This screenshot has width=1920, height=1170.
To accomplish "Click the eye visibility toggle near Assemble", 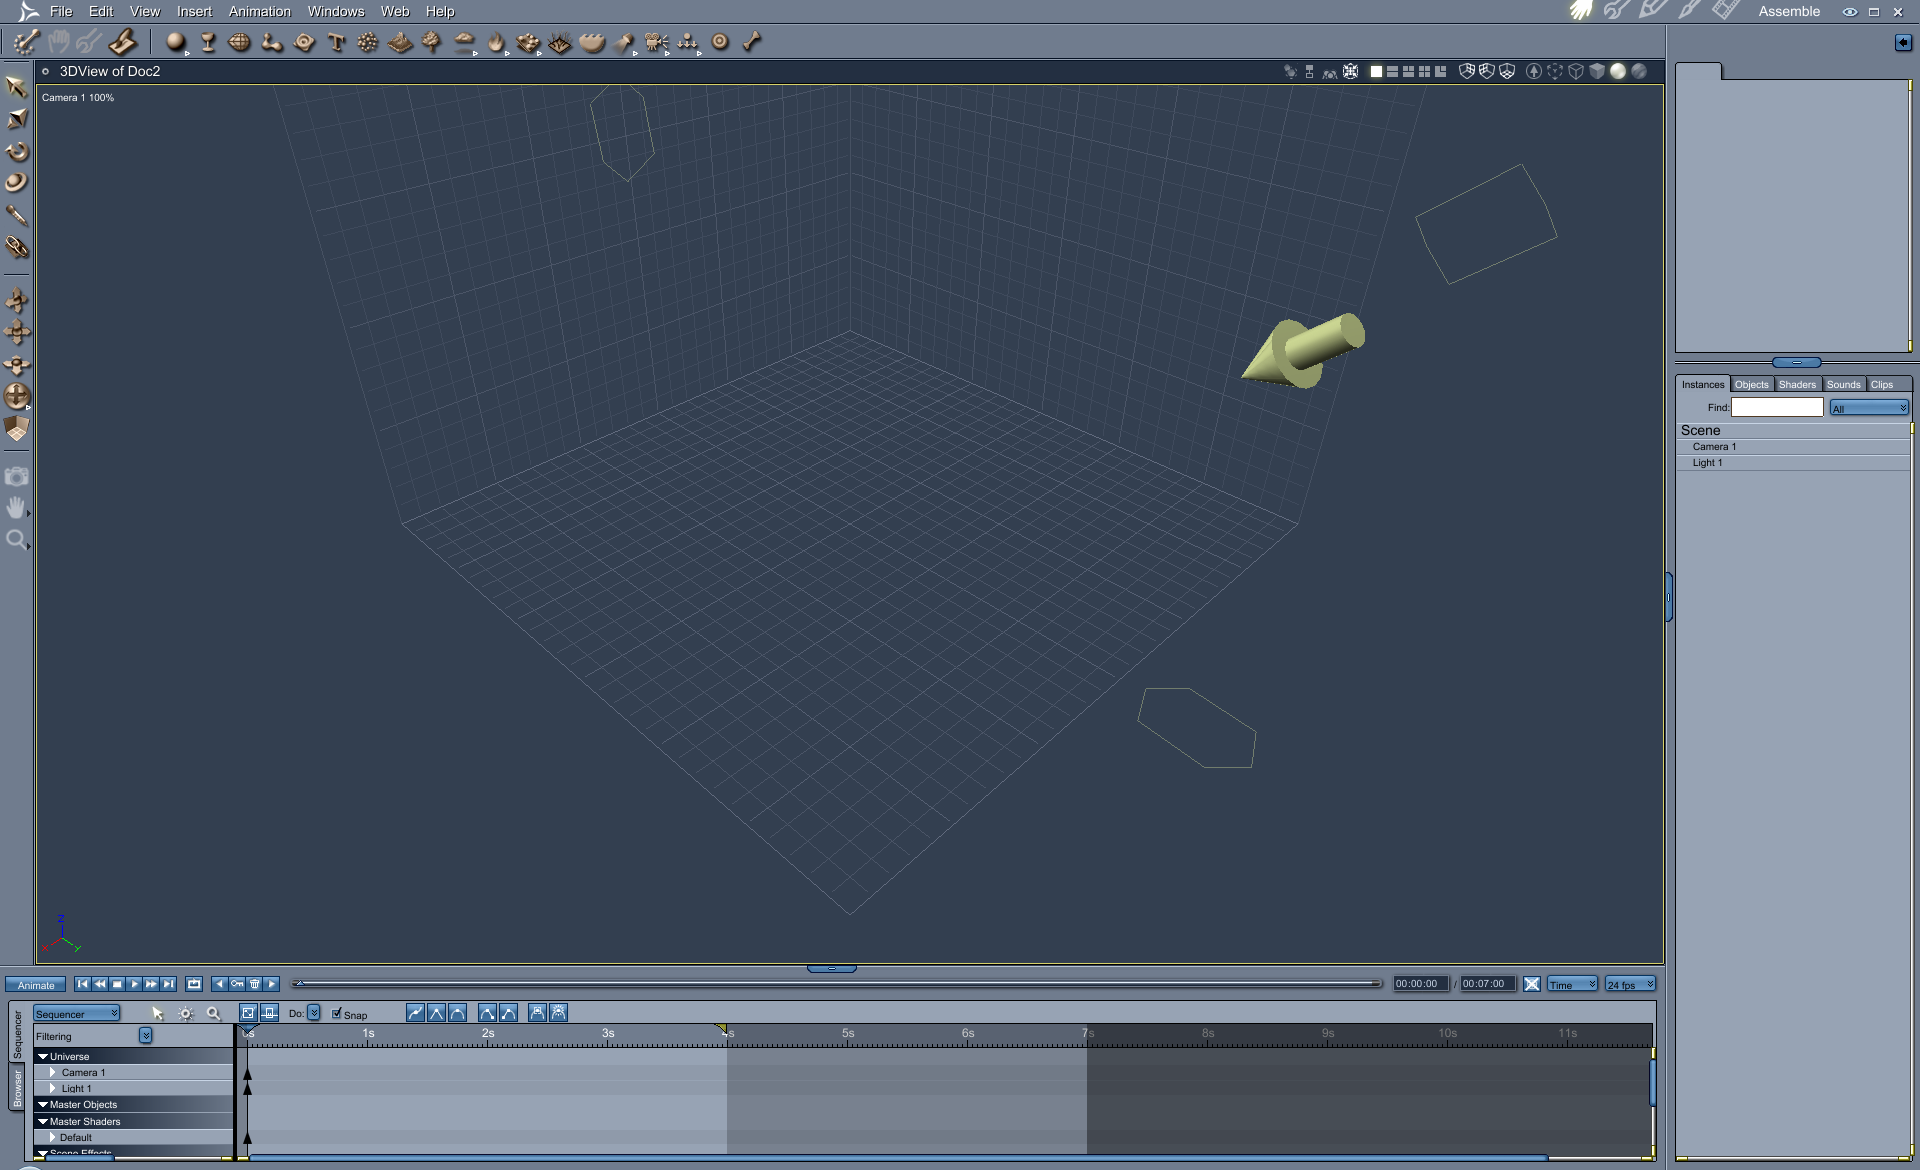I will (x=1850, y=11).
